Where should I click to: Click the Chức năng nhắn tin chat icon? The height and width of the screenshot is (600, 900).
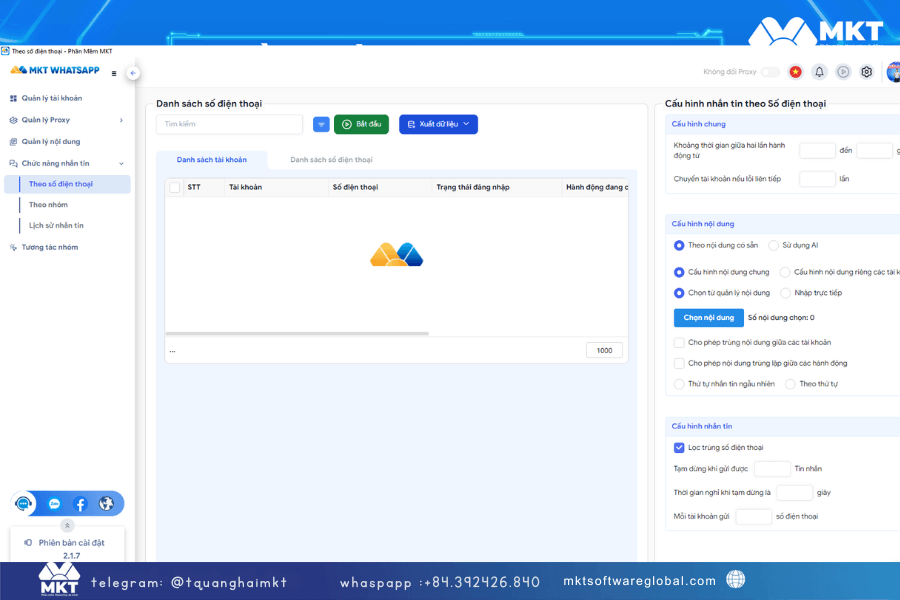point(13,164)
